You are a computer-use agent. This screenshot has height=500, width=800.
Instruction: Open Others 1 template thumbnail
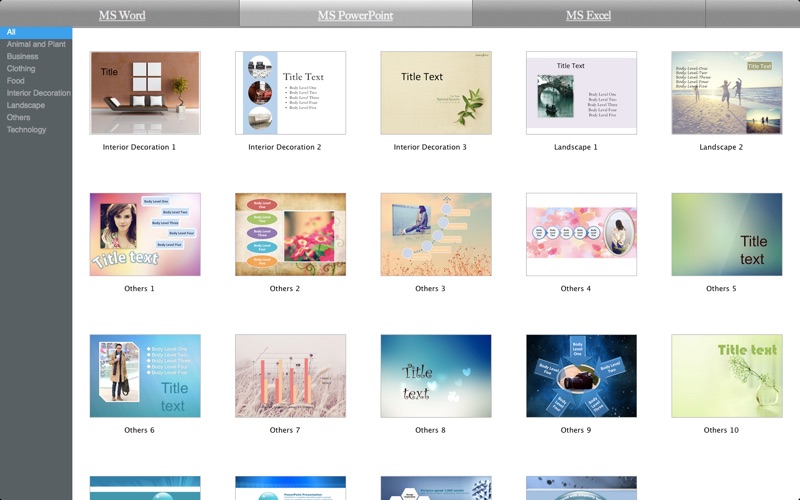click(145, 234)
